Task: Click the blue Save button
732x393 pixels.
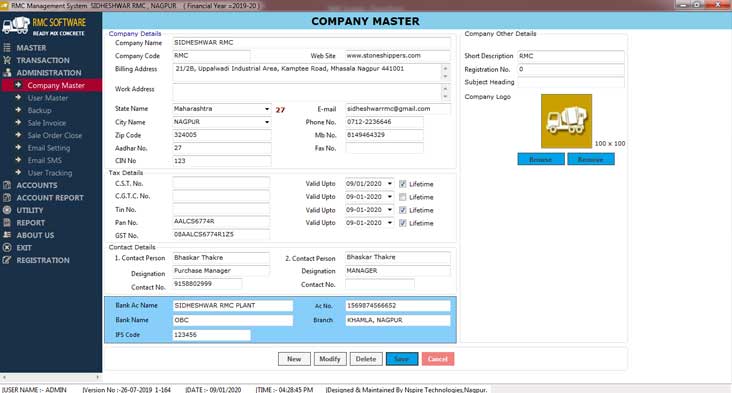Action: [402, 359]
